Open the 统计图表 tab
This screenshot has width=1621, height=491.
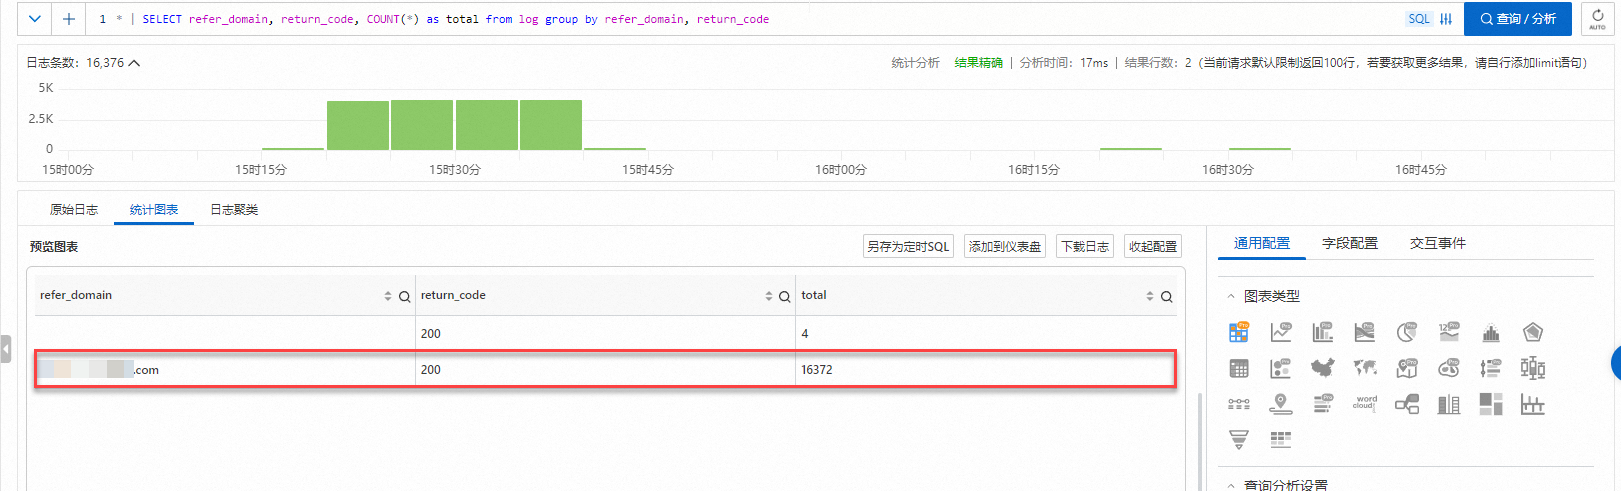point(154,210)
